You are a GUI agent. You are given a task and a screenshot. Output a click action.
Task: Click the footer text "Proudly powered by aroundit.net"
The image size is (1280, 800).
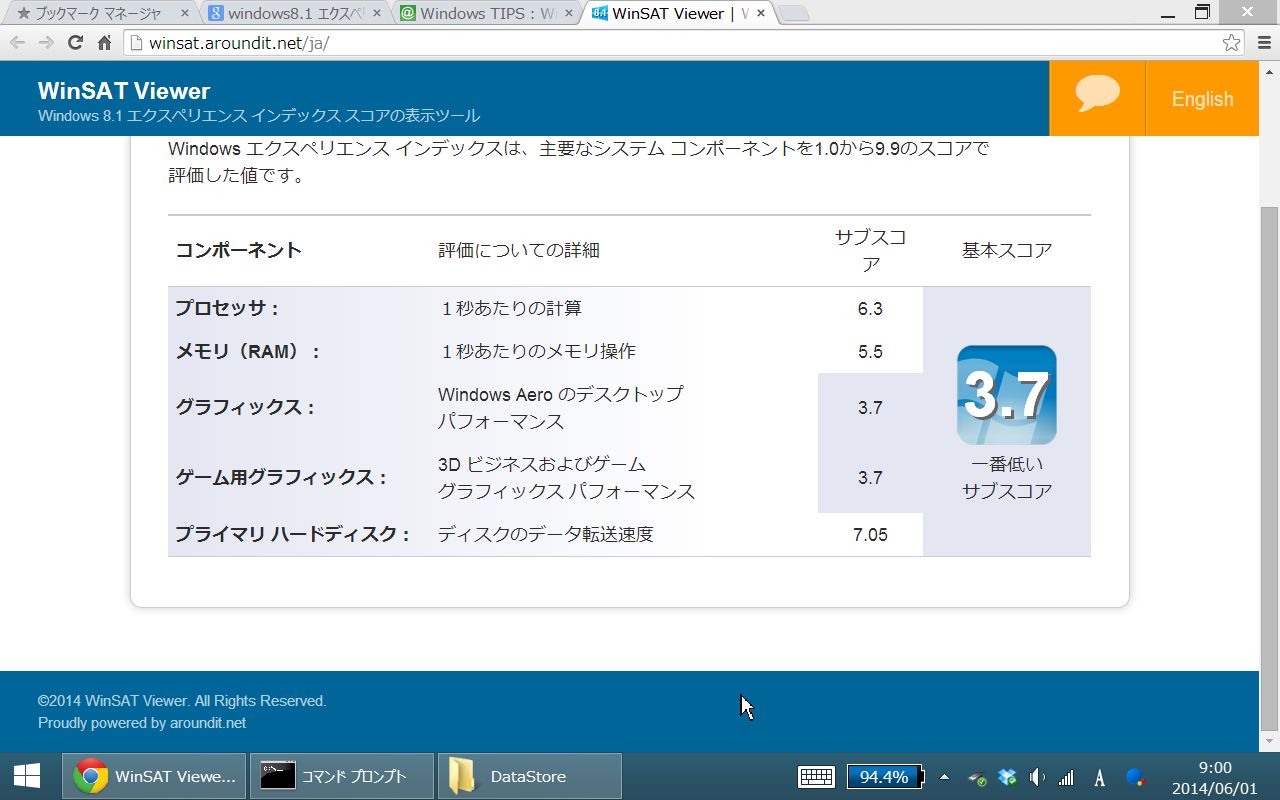[x=142, y=723]
